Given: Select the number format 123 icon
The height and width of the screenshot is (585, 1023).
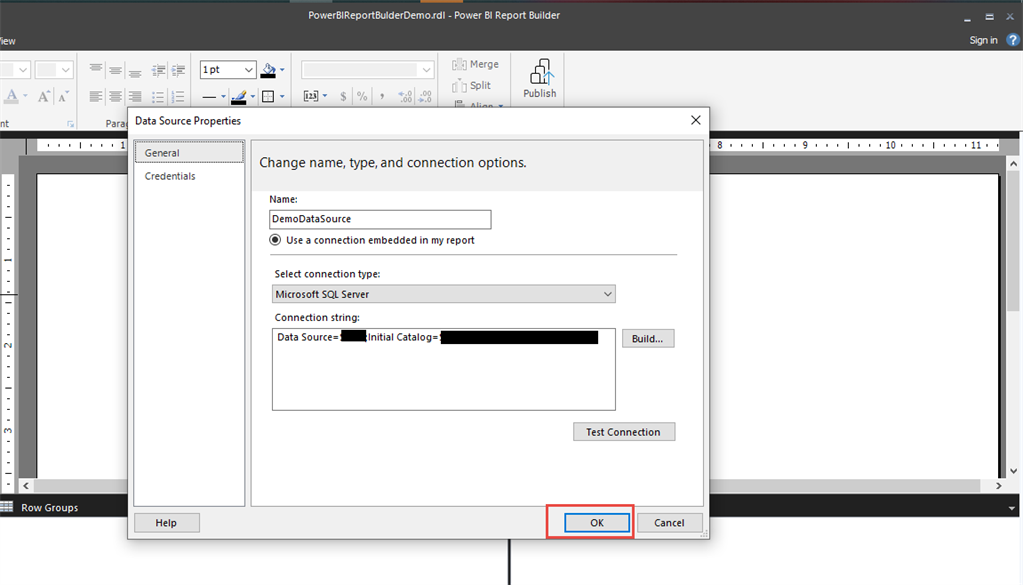Looking at the screenshot, I should [x=311, y=96].
